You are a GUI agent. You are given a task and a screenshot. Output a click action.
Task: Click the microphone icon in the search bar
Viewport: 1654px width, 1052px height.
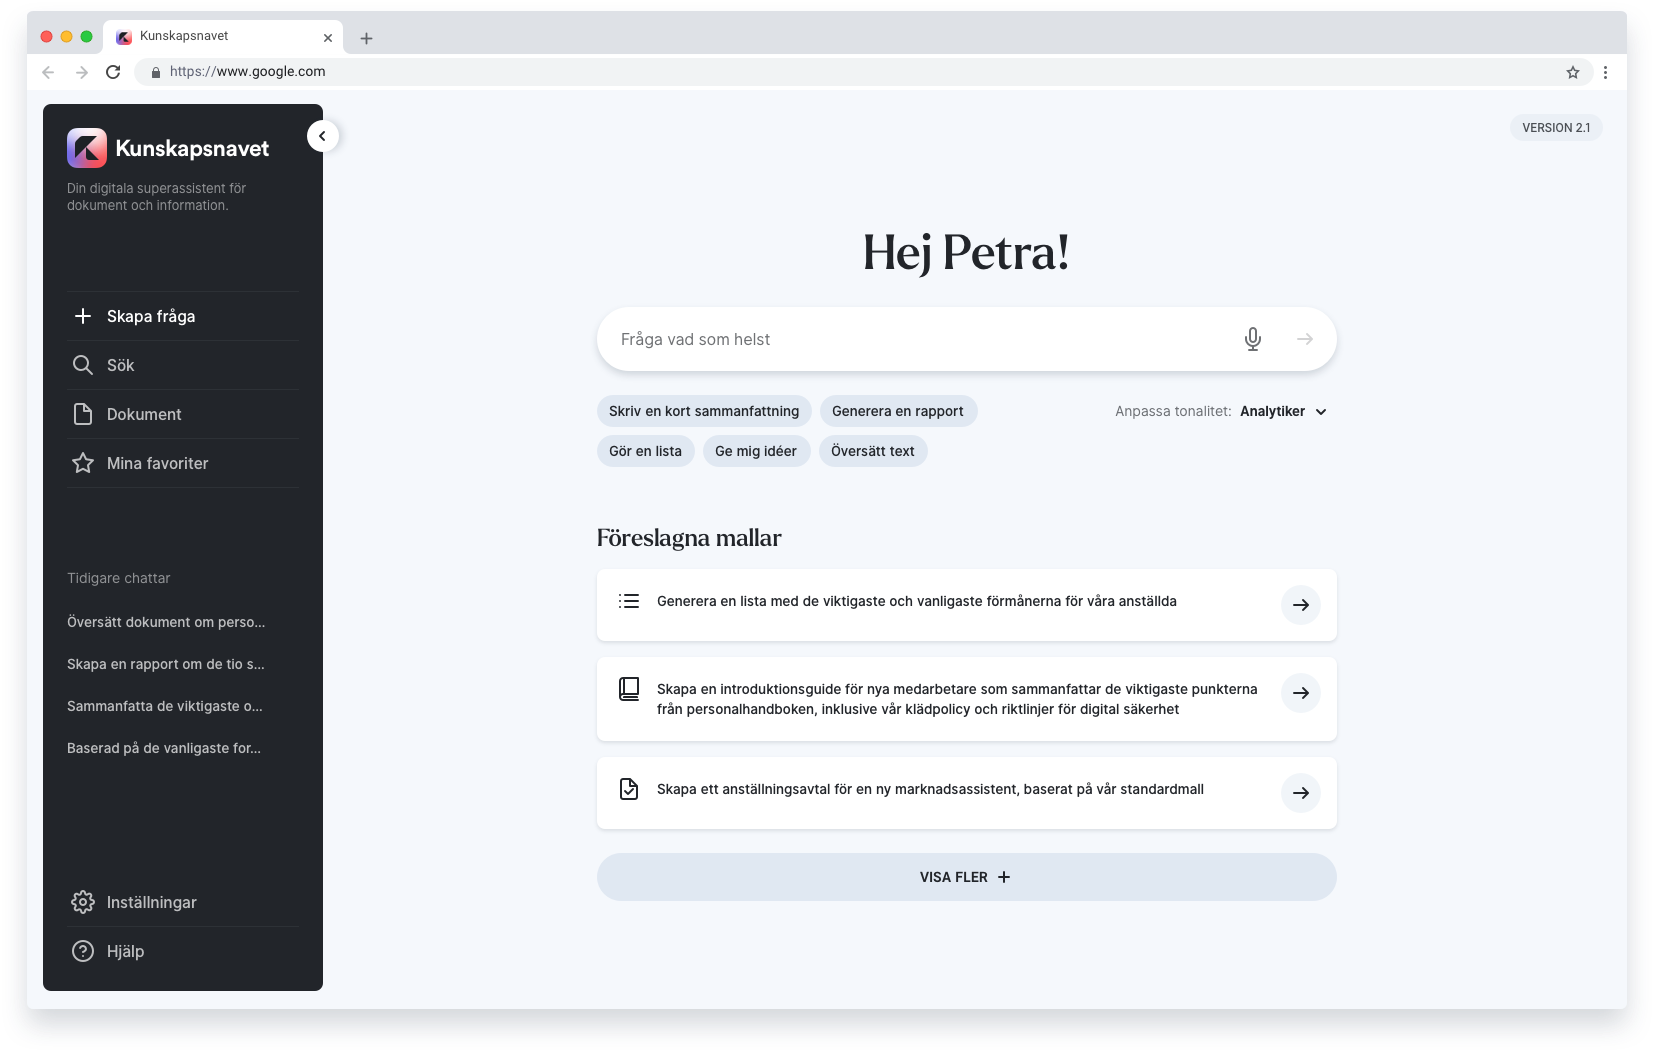(1253, 339)
